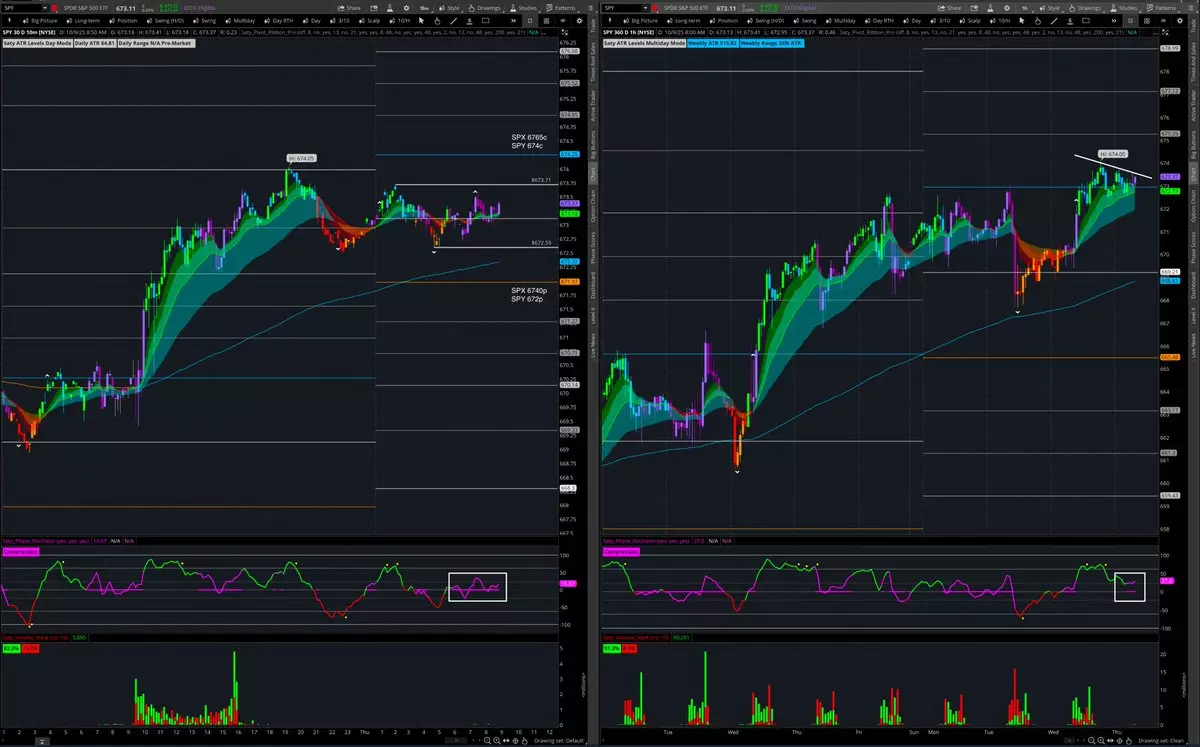
Task: Click the Share button in left chart
Action: [349, 7]
